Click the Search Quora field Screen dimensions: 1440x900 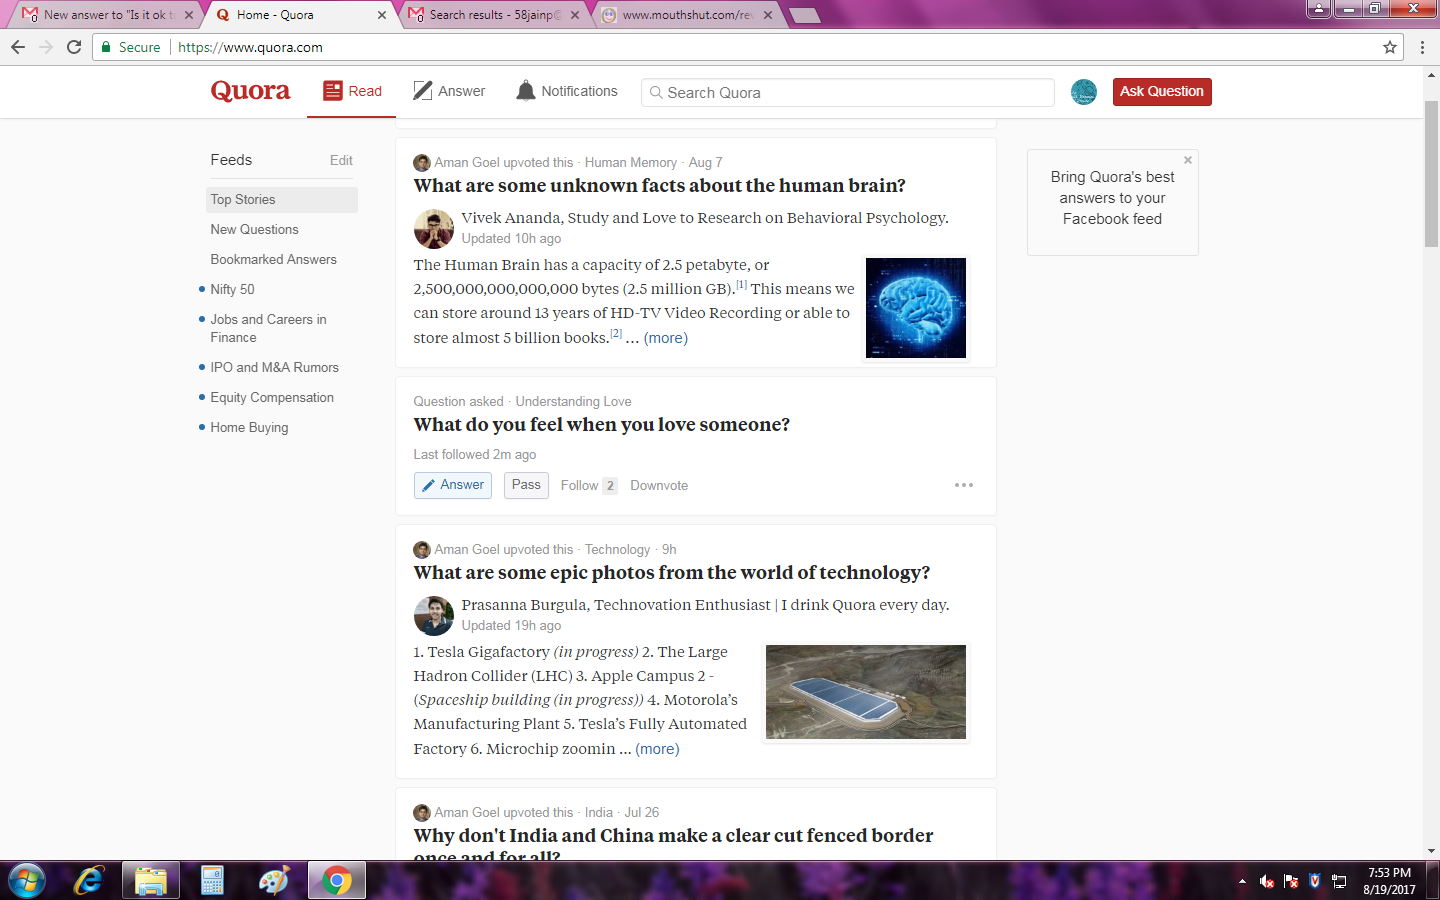coord(848,92)
